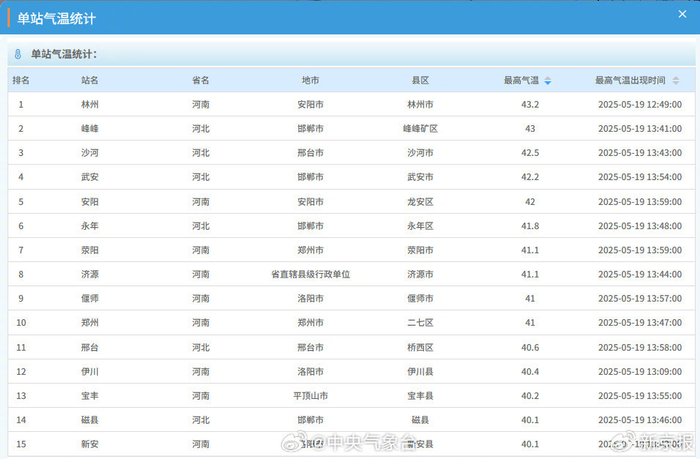Click time 2025-05-19 13:54:00
Screen dimensions: 700x459
point(640,177)
